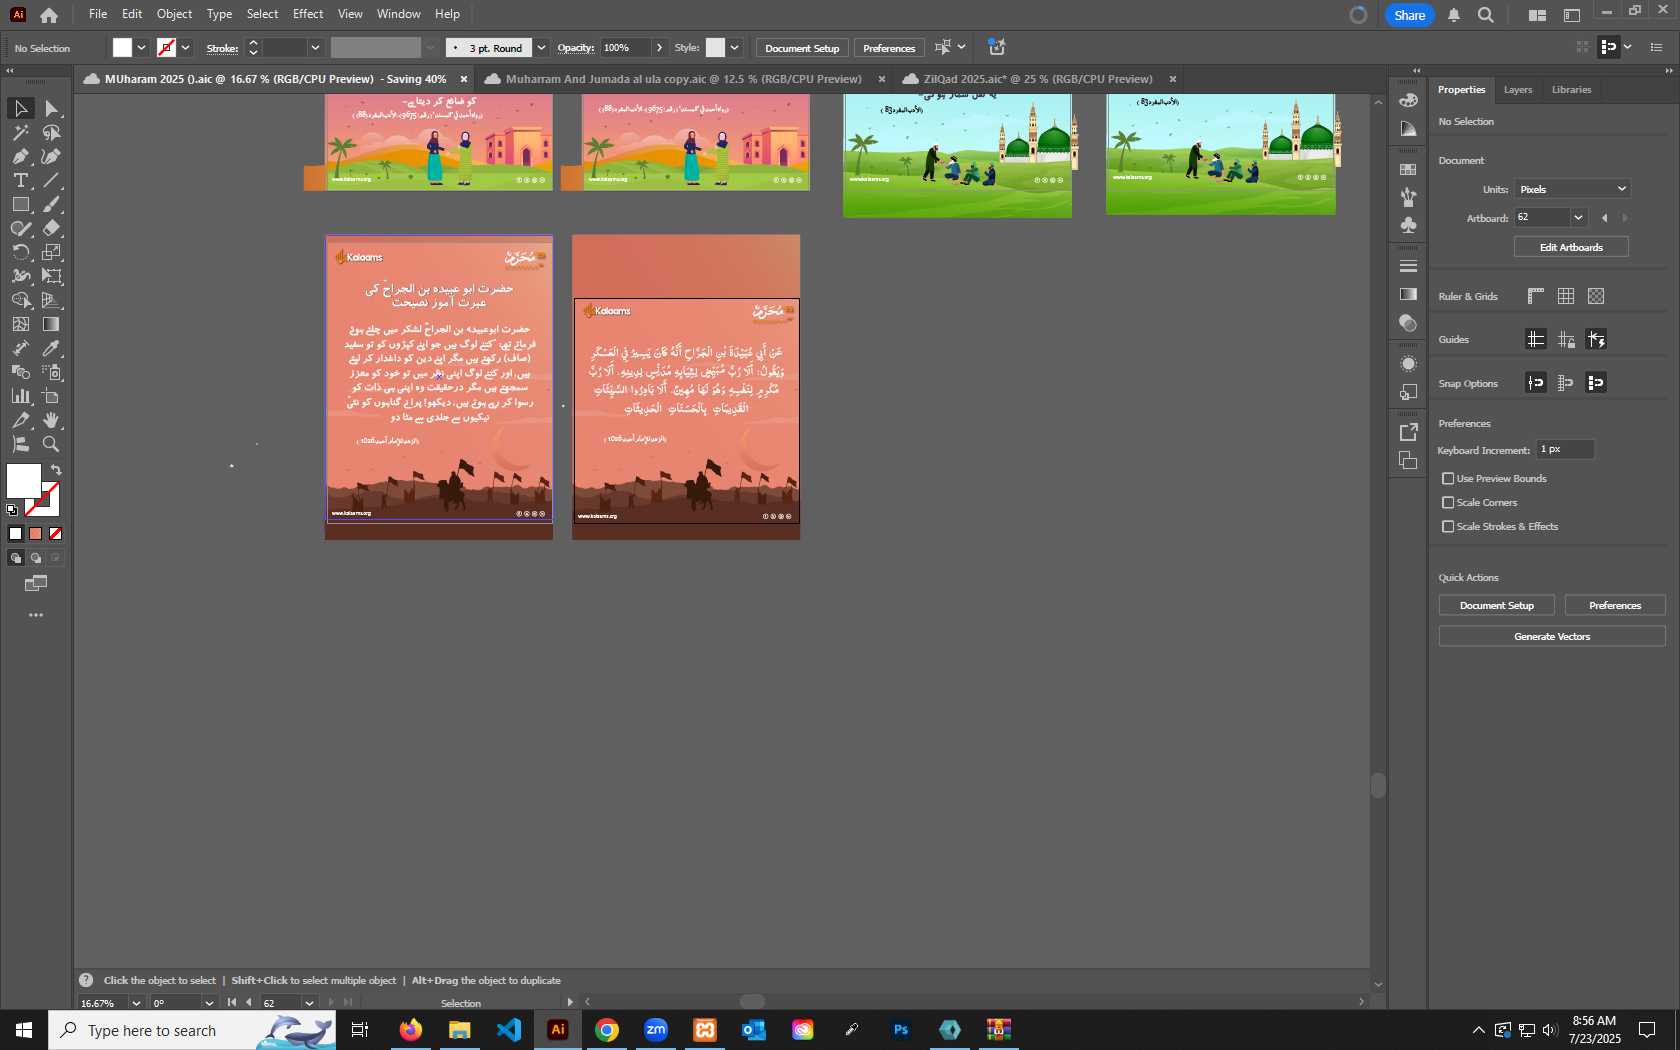This screenshot has width=1680, height=1050.
Task: Open the Style dropdown arrow
Action: pyautogui.click(x=734, y=48)
